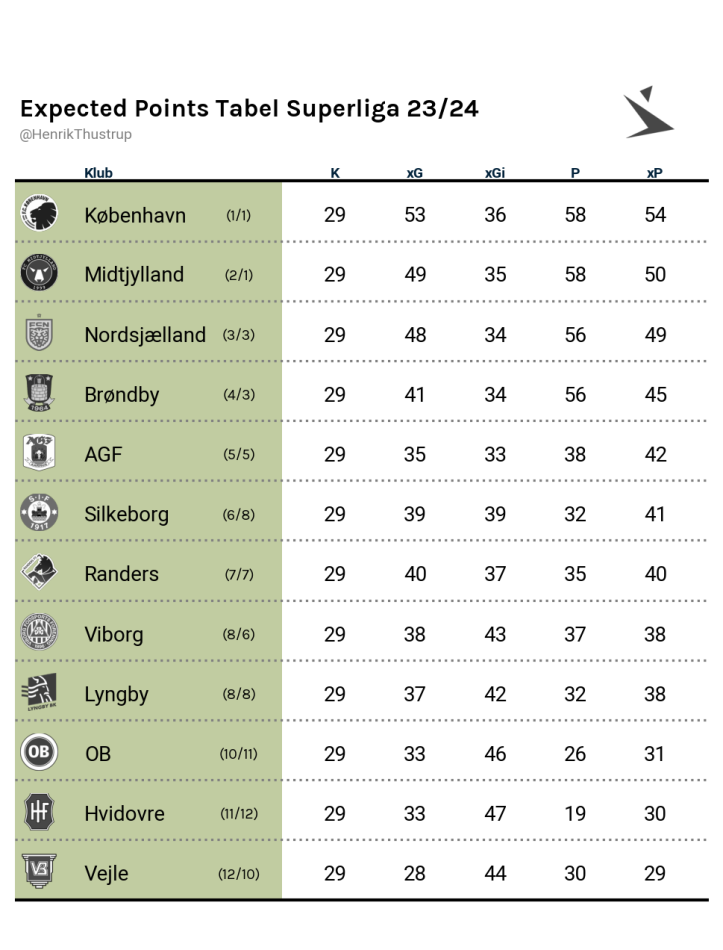723x950 pixels.
Task: Click the OB round logo
Action: [x=39, y=752]
